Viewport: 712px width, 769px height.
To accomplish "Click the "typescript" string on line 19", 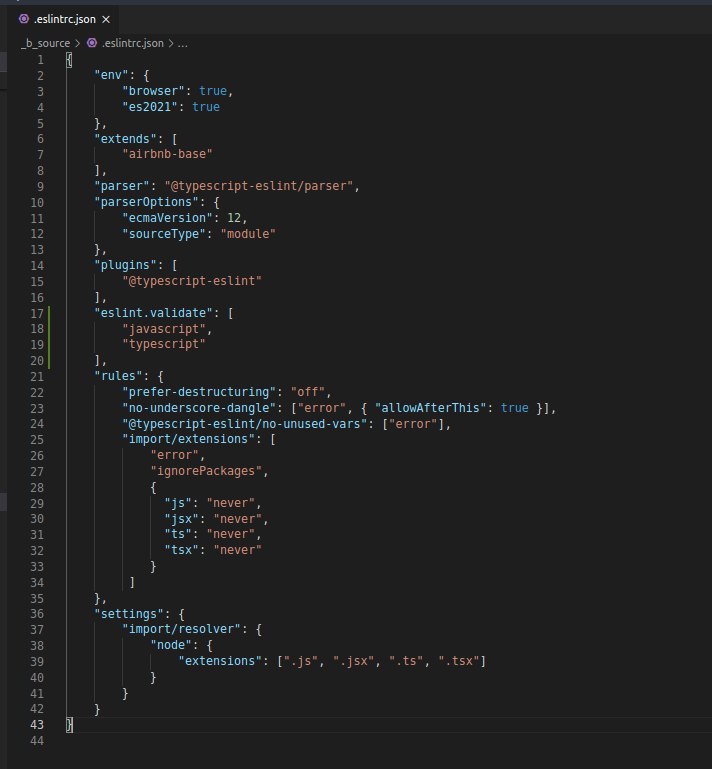I will (164, 344).
